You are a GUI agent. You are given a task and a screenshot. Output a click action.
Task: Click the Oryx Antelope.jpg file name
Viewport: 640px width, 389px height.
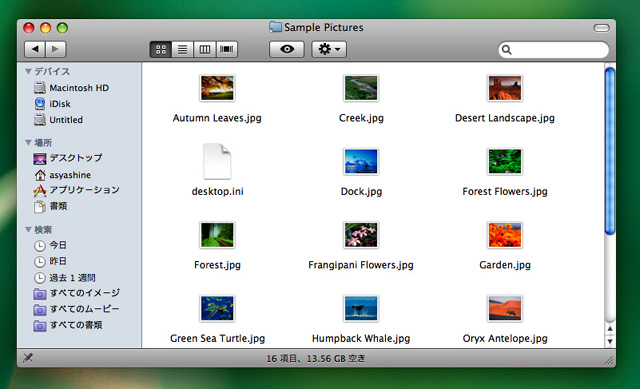pos(505,338)
